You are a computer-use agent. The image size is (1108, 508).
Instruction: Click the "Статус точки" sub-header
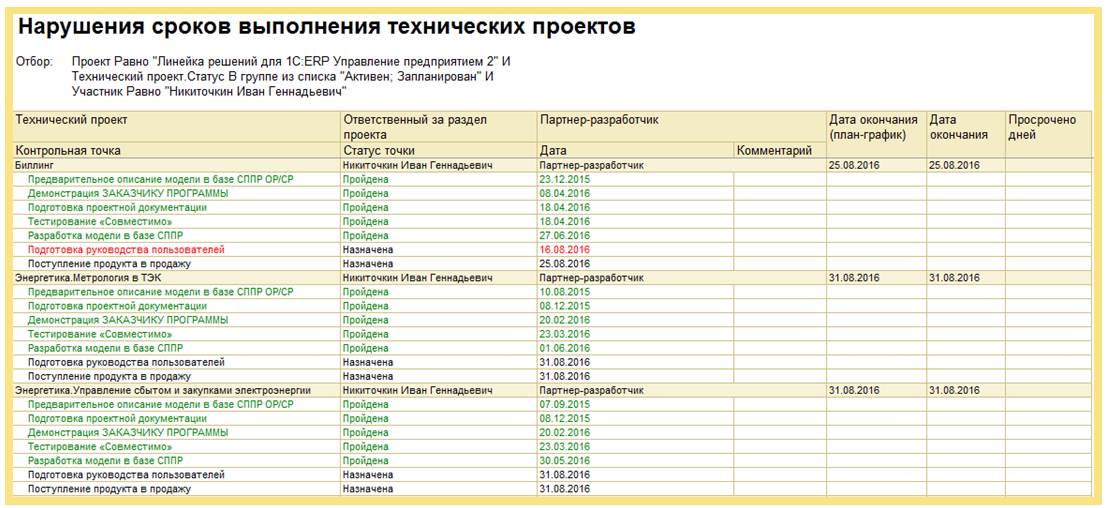tap(379, 150)
